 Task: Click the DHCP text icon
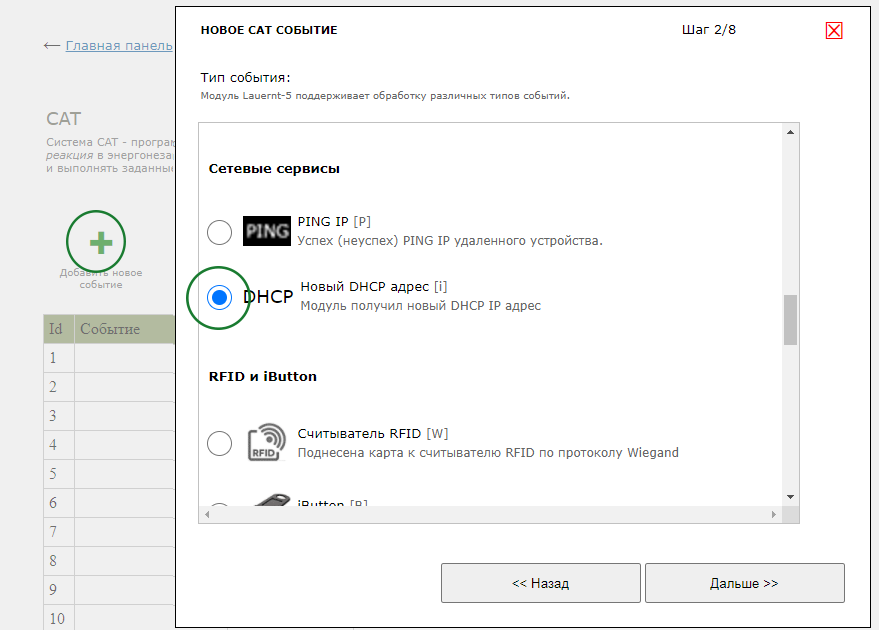coord(266,296)
